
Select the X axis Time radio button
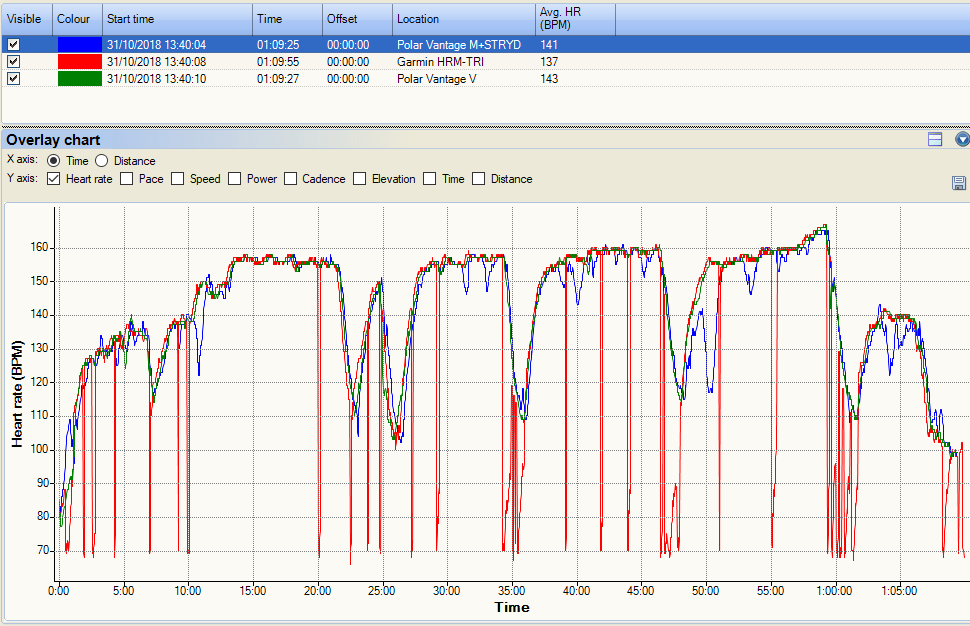[54, 161]
